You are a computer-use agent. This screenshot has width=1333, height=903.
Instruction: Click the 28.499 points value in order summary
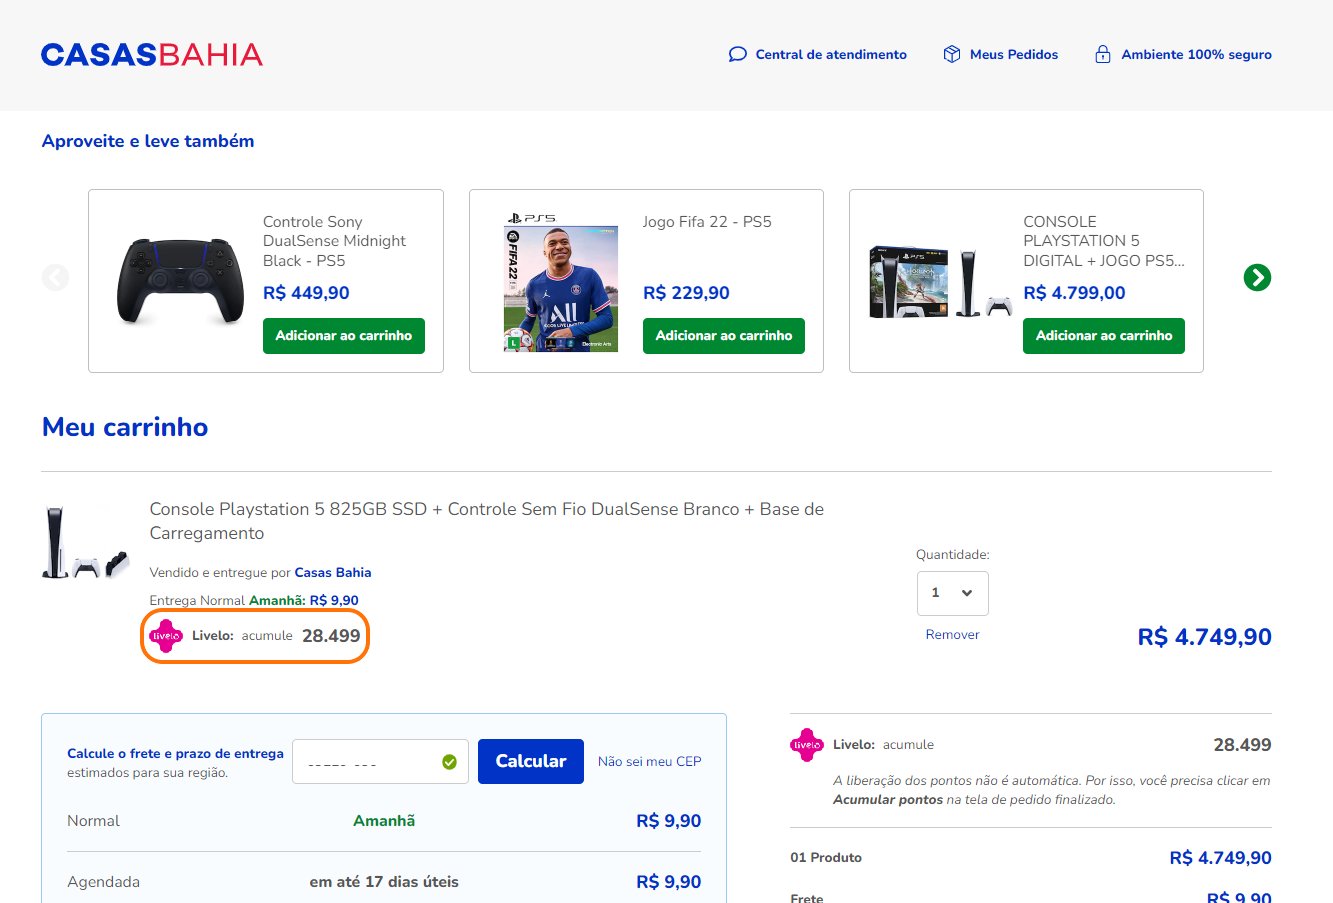1242,745
